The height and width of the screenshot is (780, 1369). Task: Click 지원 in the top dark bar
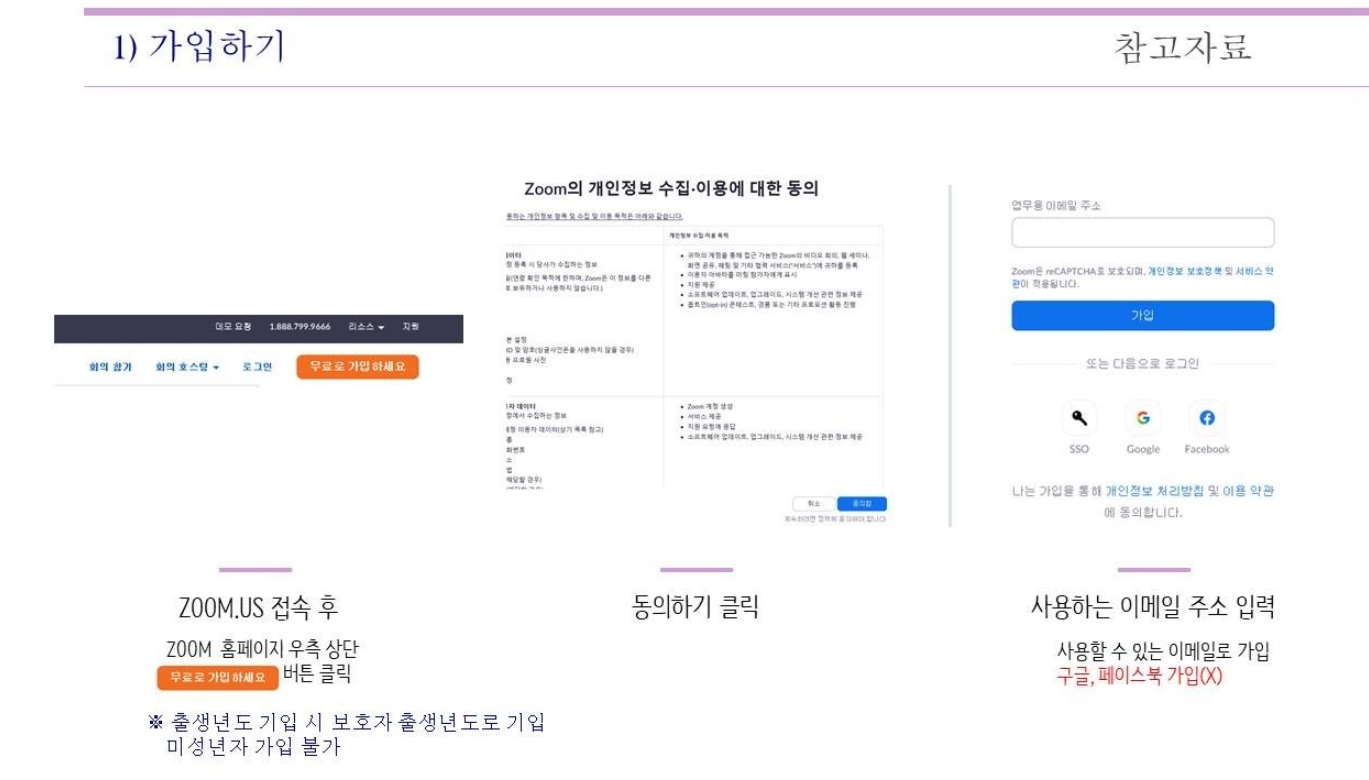pyautogui.click(x=410, y=327)
